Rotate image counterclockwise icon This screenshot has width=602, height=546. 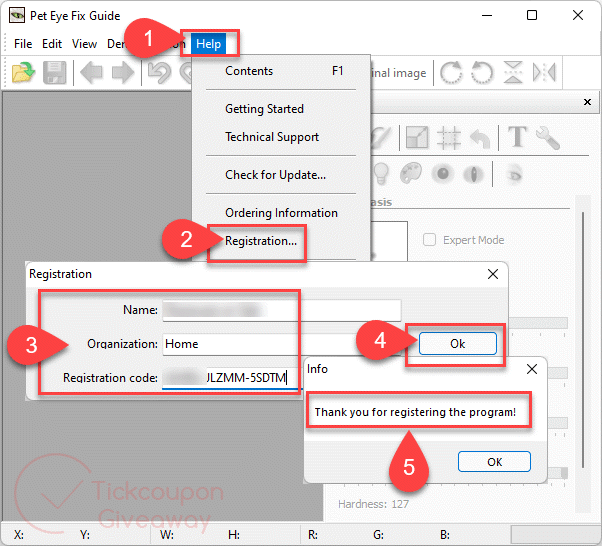[x=482, y=72]
